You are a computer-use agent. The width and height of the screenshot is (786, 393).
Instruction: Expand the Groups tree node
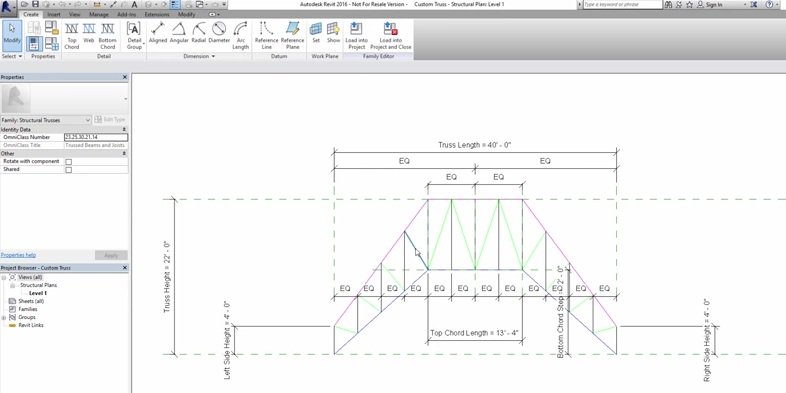(4, 317)
